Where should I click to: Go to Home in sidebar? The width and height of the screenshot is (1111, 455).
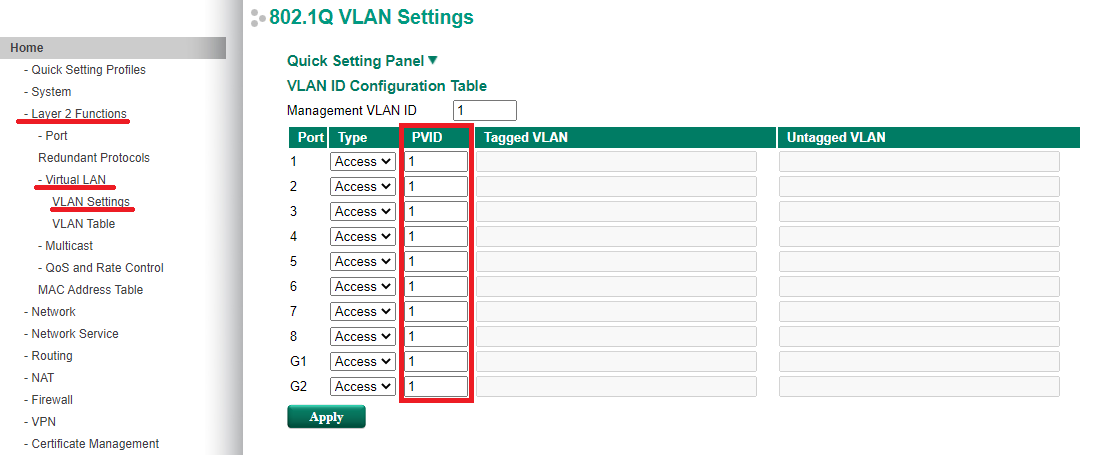27,48
